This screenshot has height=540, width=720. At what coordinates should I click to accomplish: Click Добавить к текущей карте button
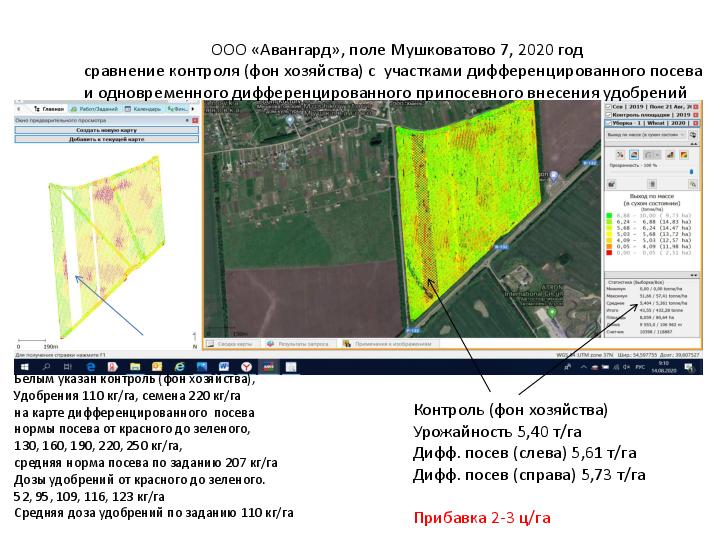point(106,139)
